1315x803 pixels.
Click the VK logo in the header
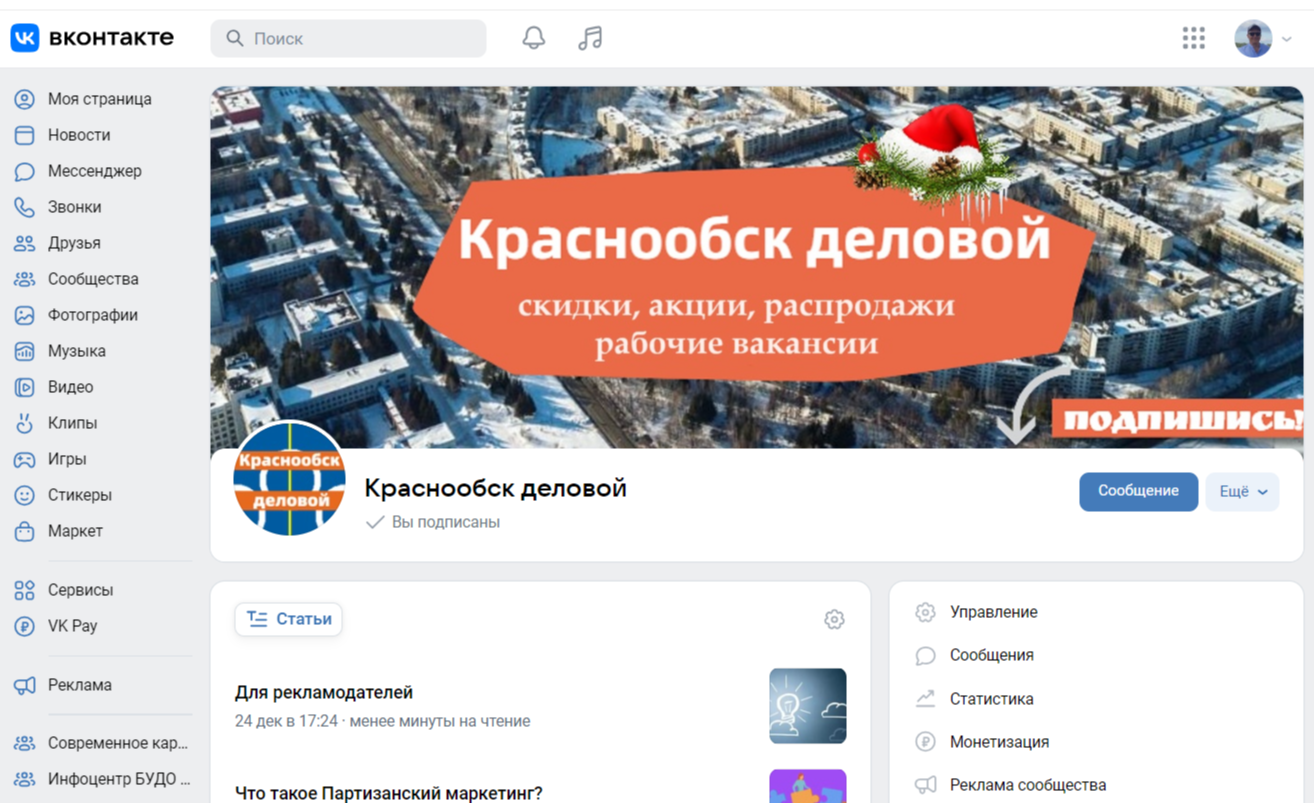pyautogui.click(x=92, y=38)
